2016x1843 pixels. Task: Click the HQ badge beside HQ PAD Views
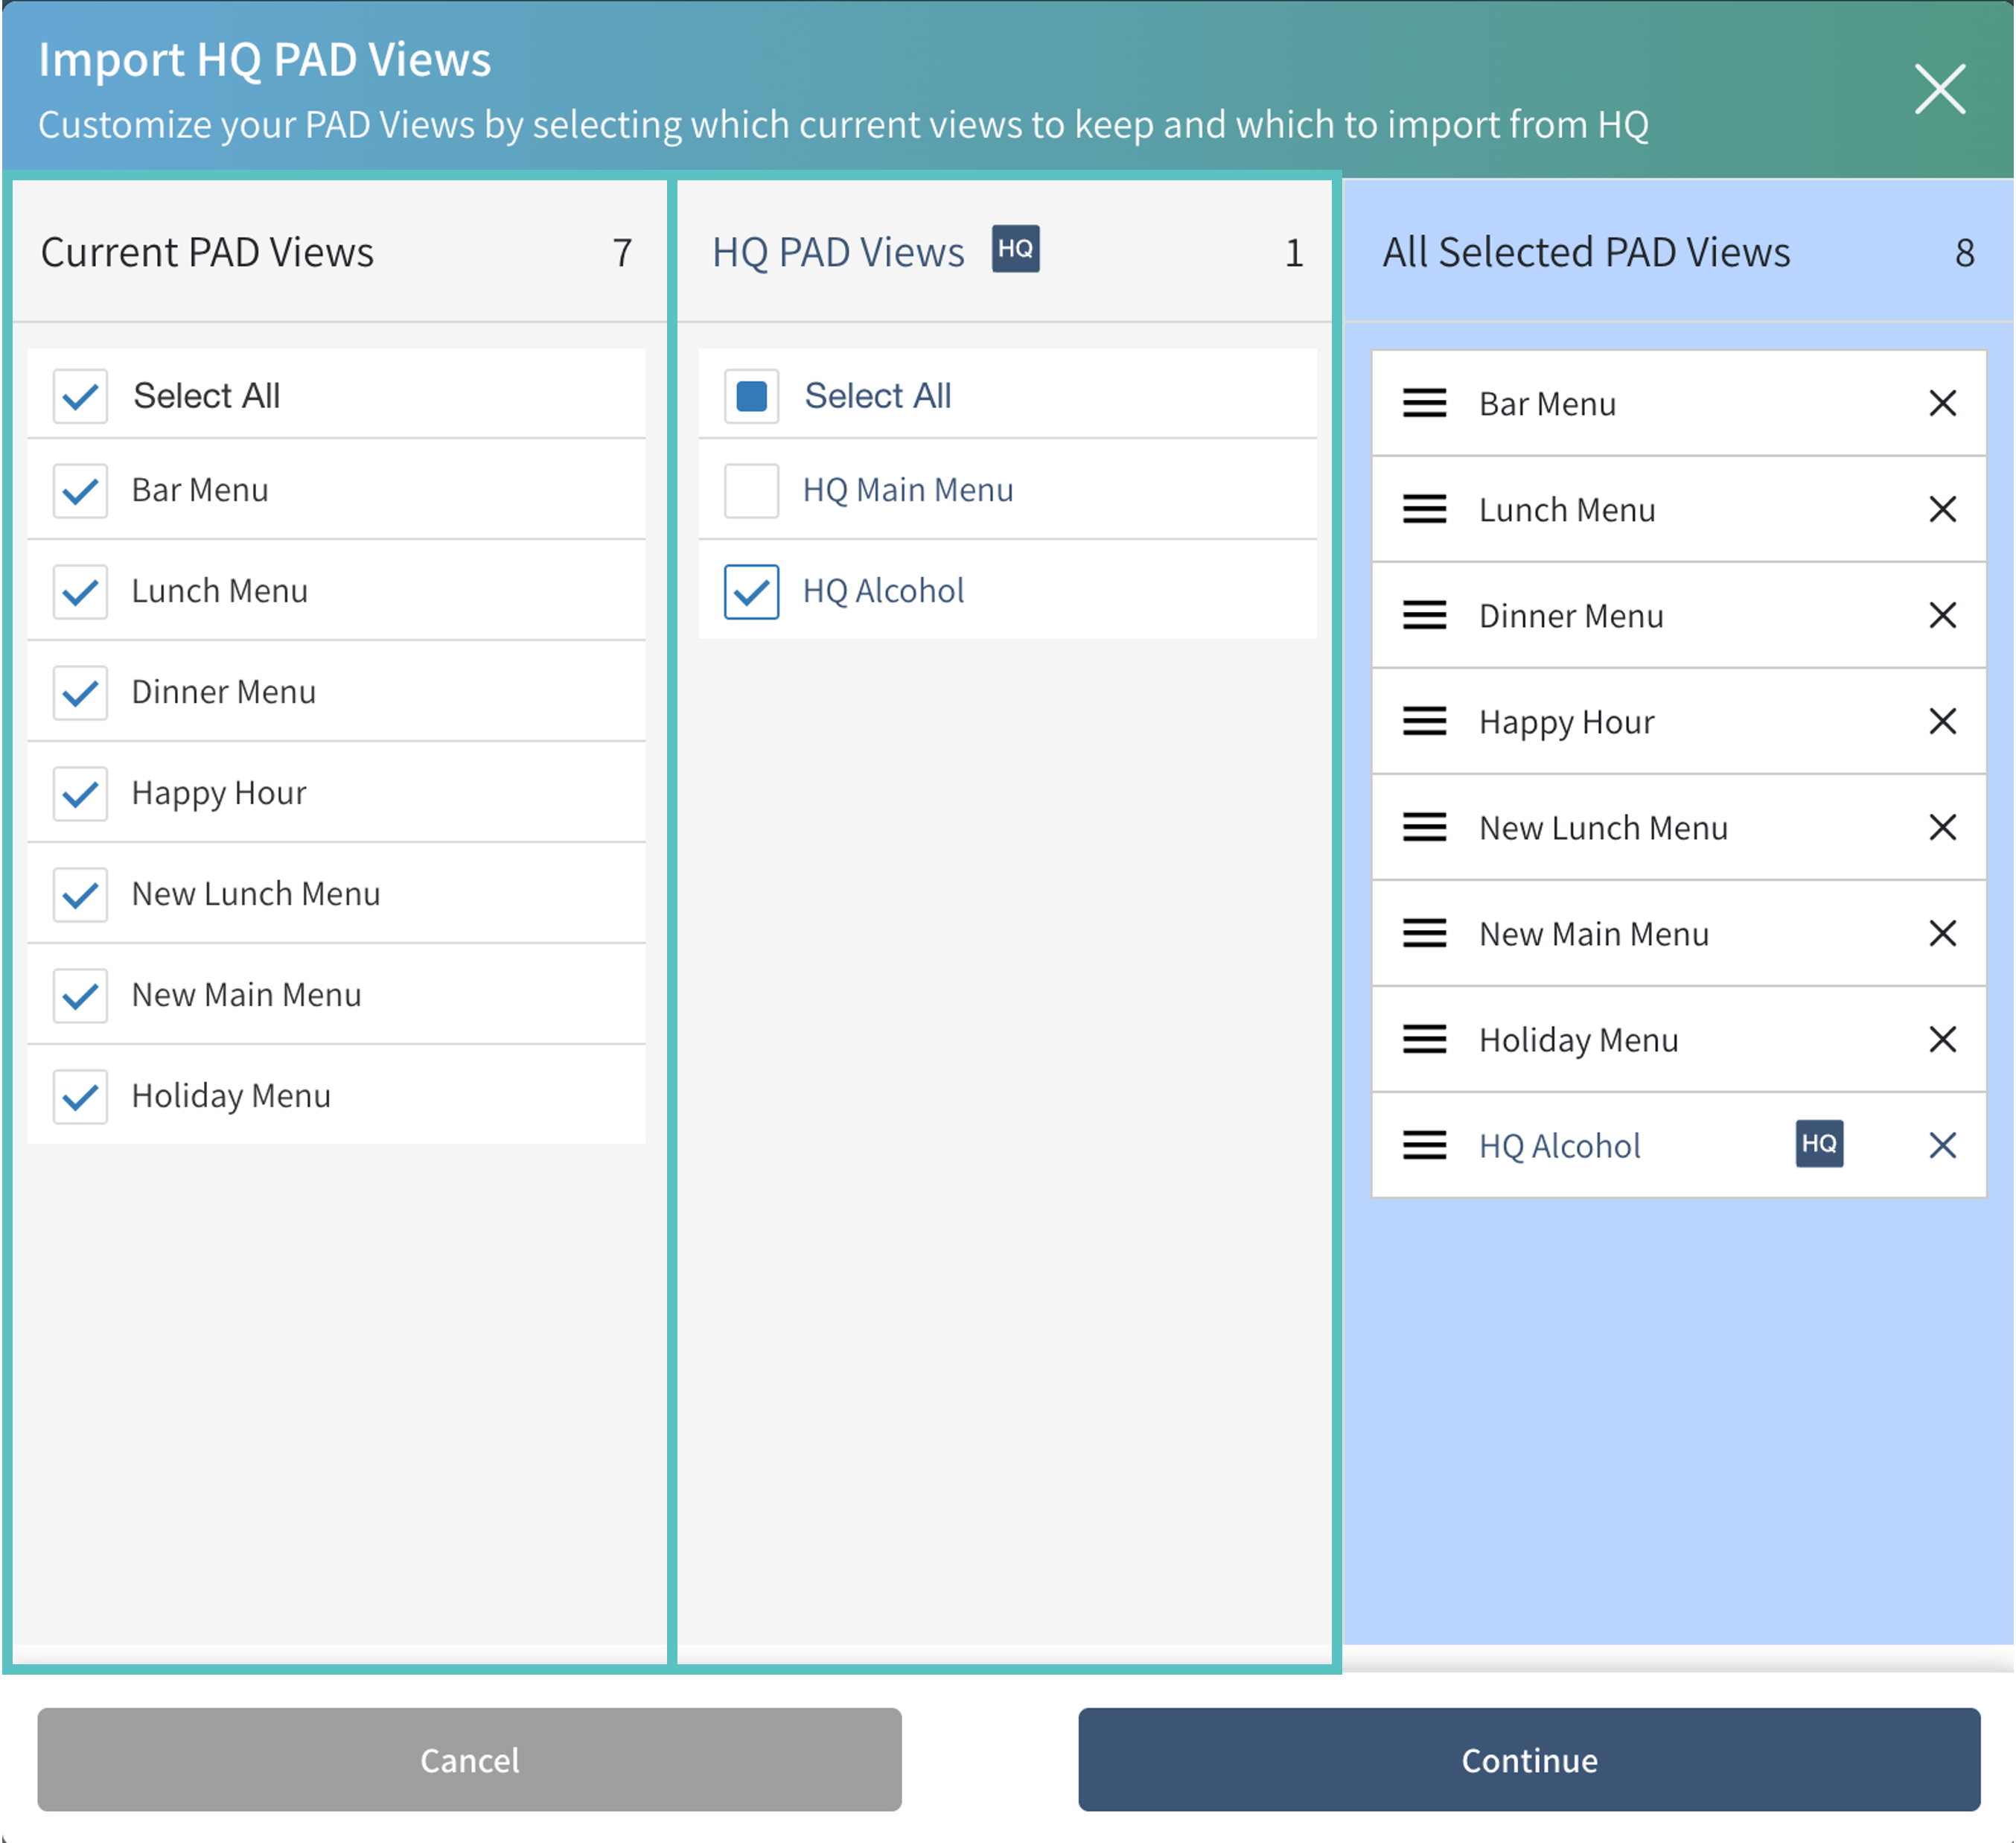pyautogui.click(x=1015, y=249)
